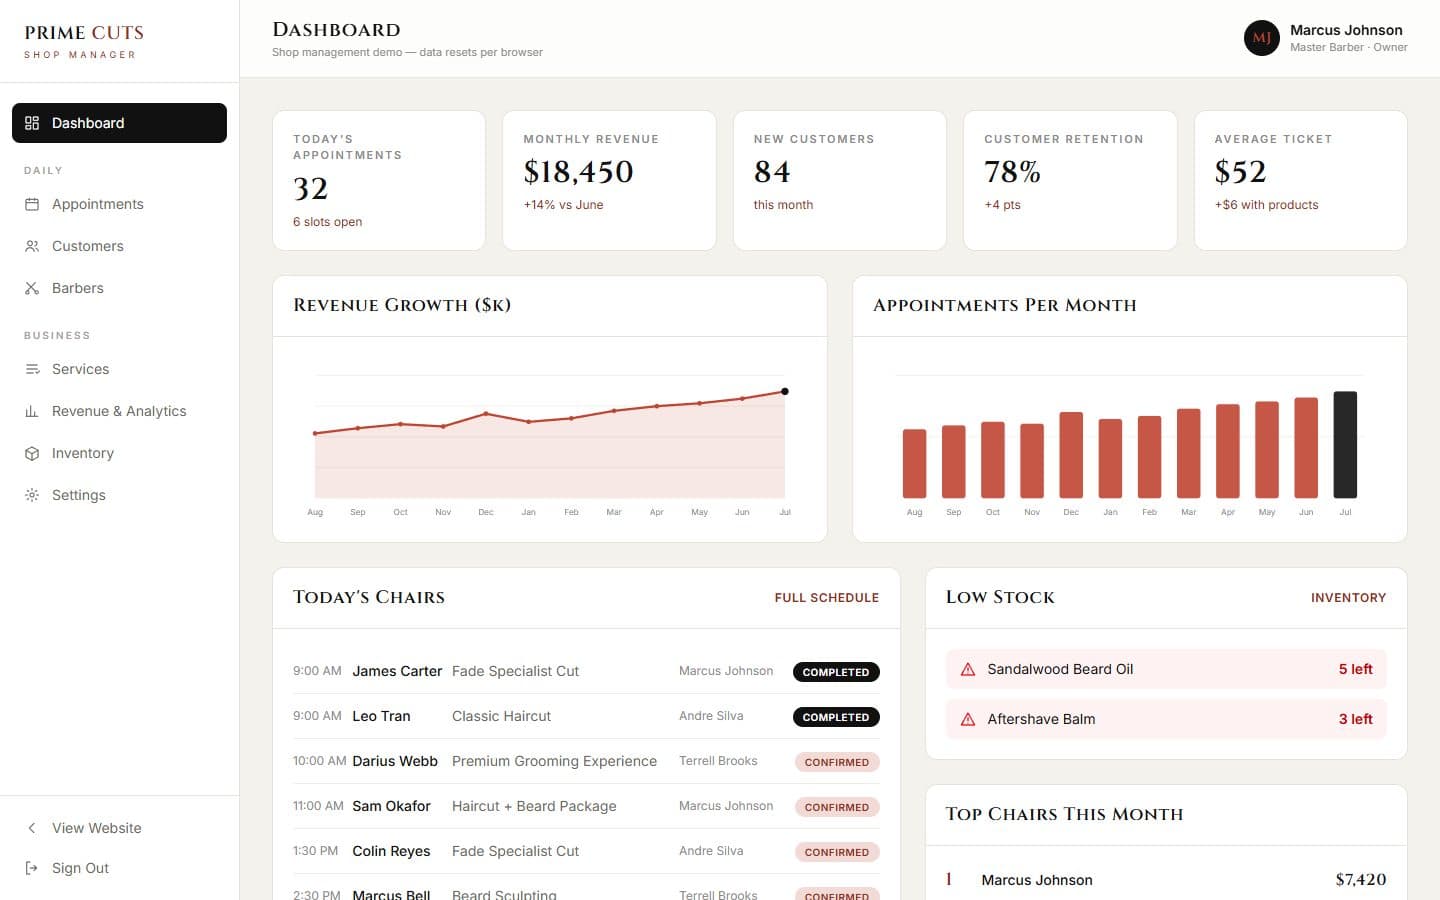
Task: Click the $7,420 top chair amount
Action: (1361, 880)
